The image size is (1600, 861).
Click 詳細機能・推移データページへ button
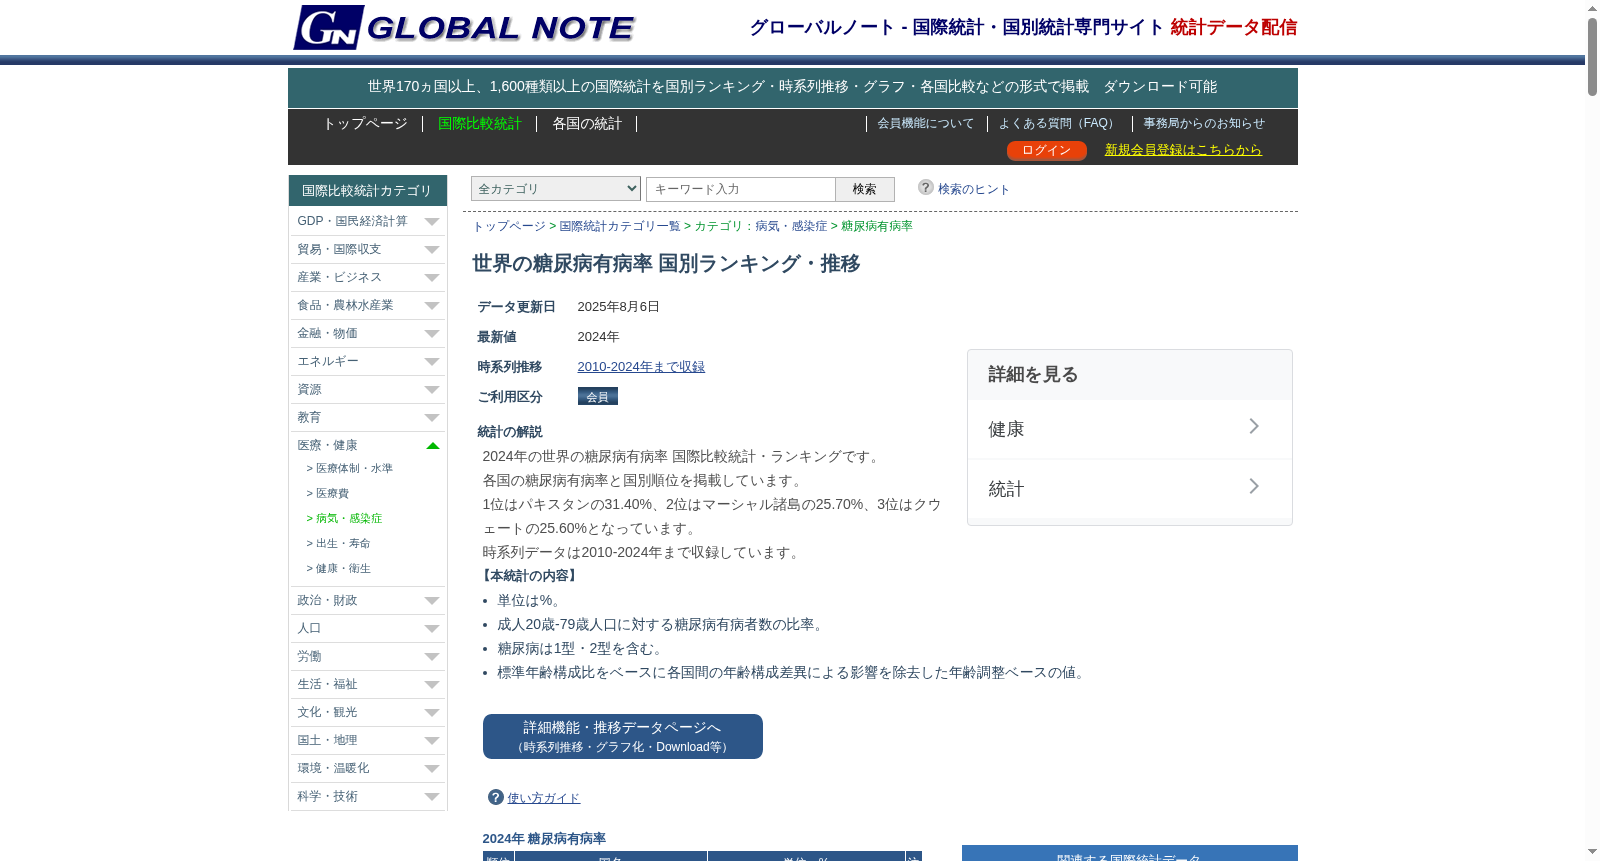(x=623, y=736)
